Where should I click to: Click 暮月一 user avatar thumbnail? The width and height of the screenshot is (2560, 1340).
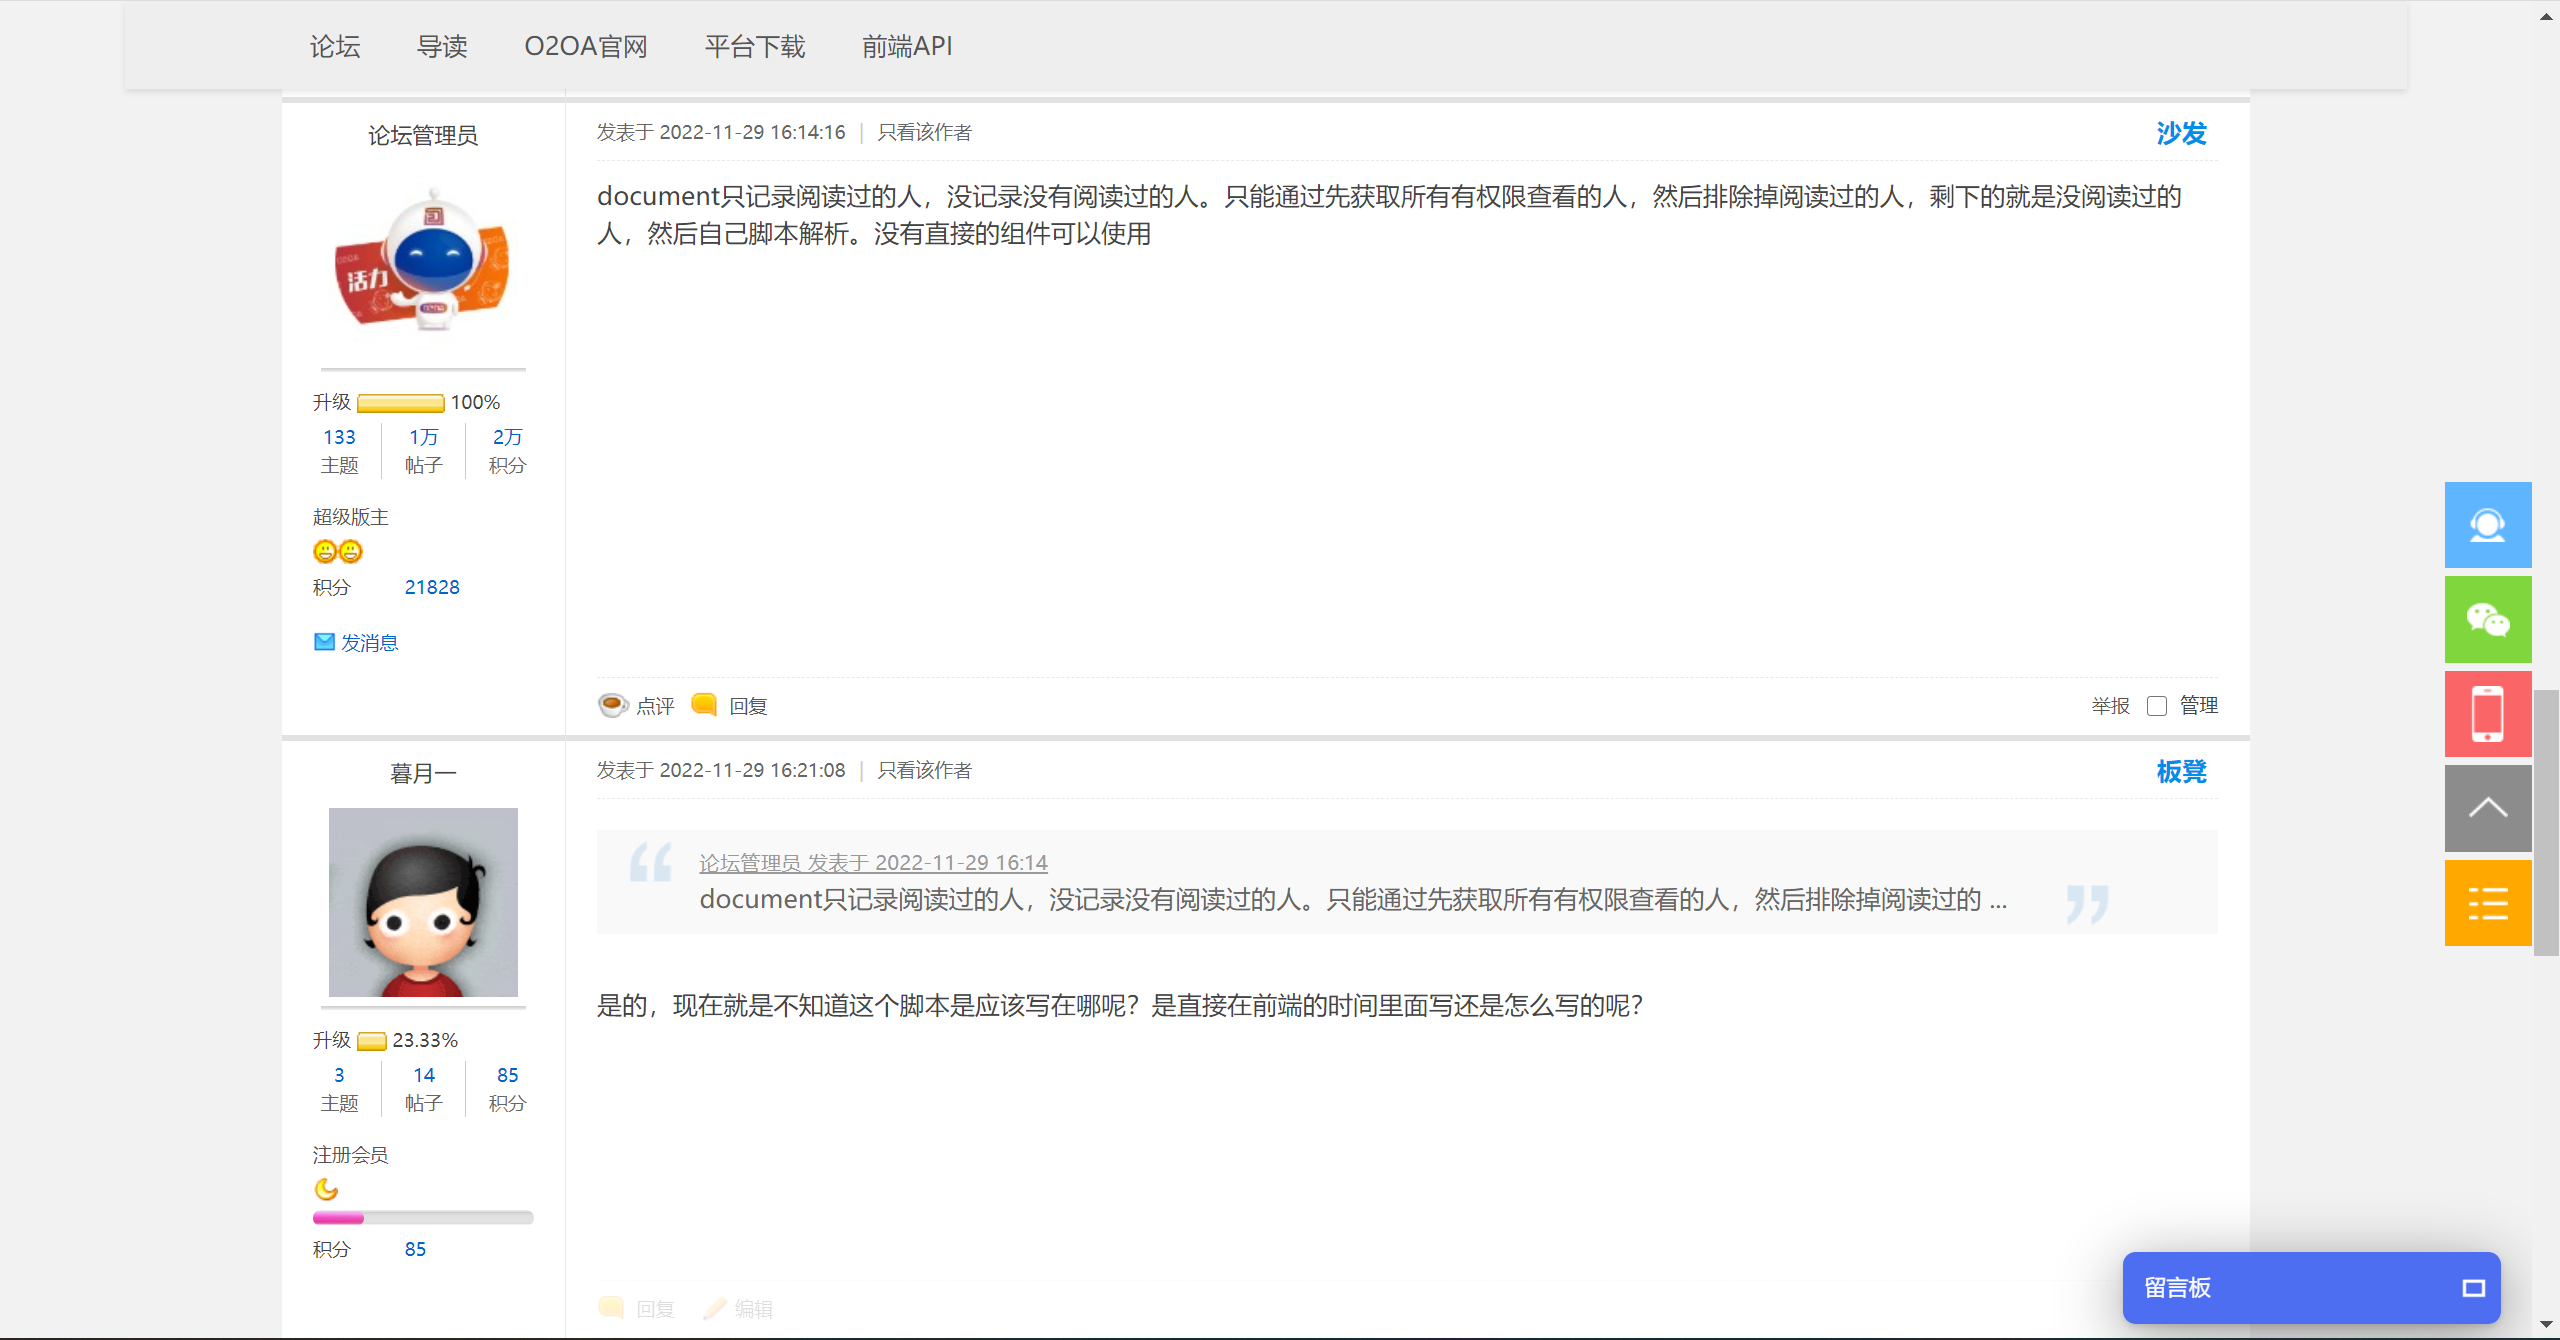click(423, 902)
